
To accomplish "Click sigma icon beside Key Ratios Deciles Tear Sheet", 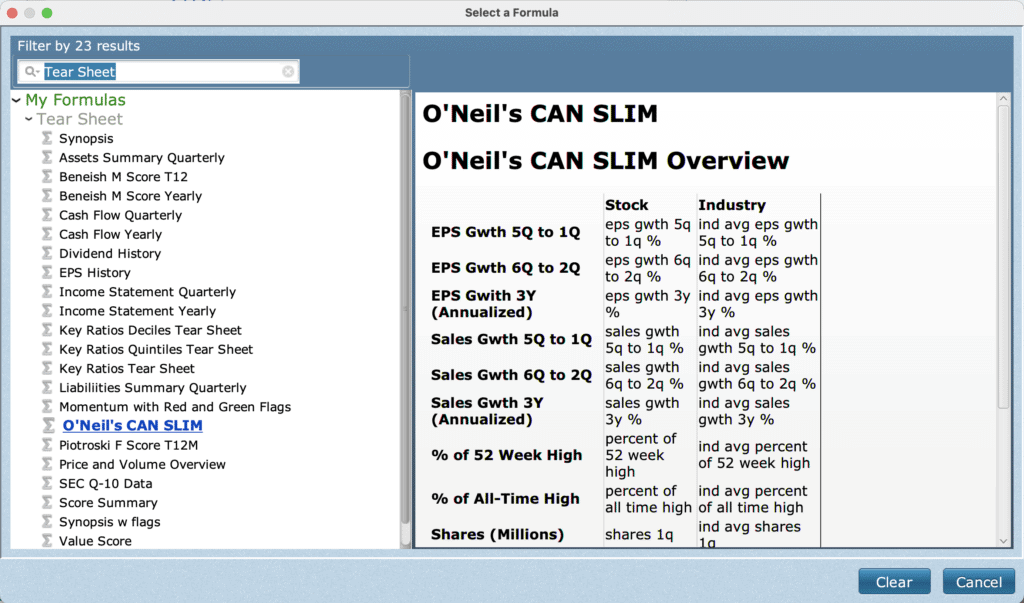I will coord(47,329).
